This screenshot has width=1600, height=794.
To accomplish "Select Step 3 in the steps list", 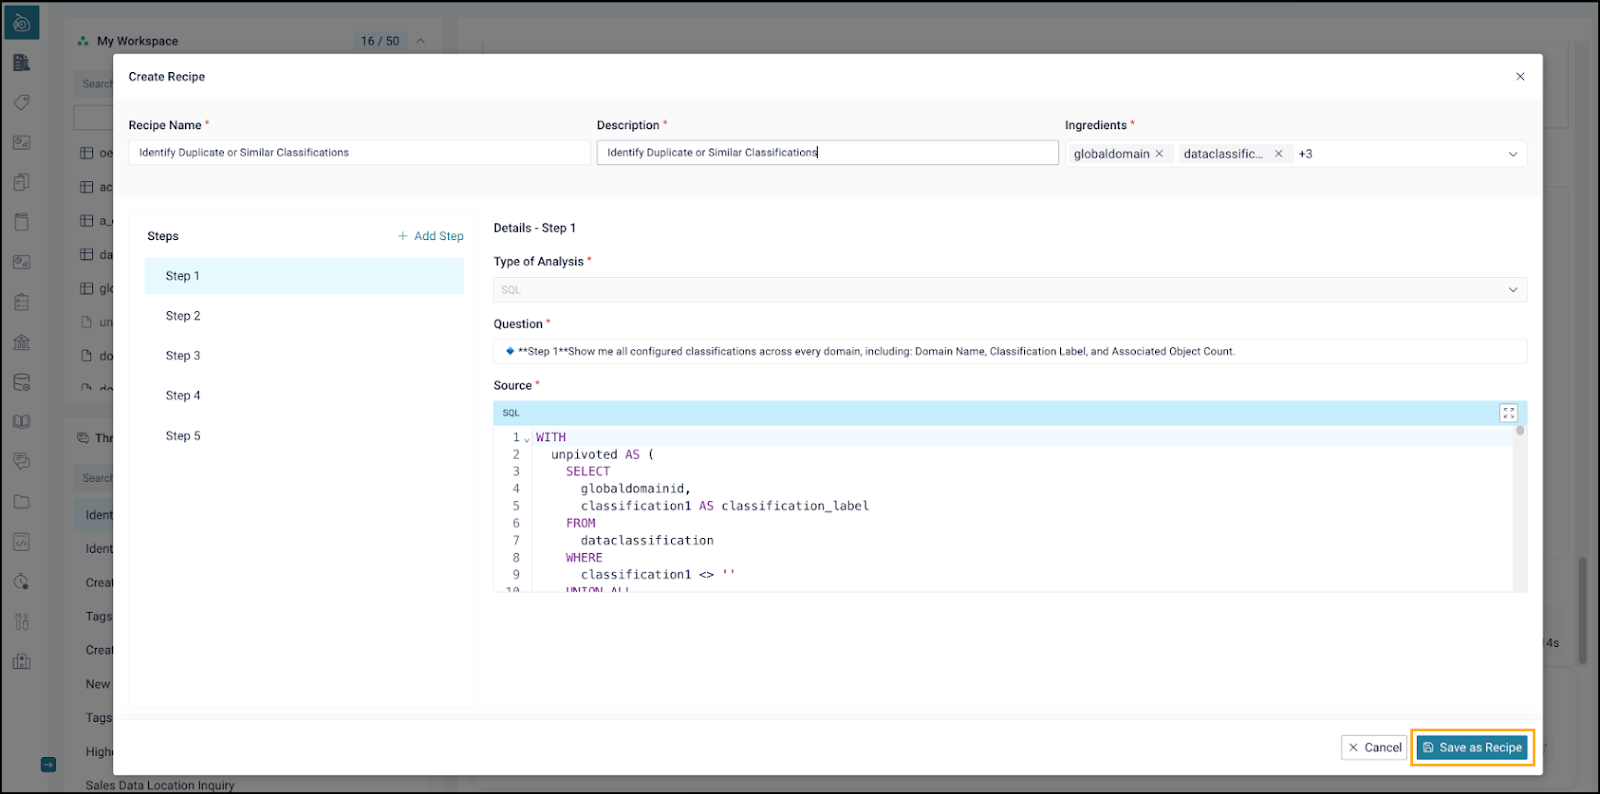I will coord(183,356).
